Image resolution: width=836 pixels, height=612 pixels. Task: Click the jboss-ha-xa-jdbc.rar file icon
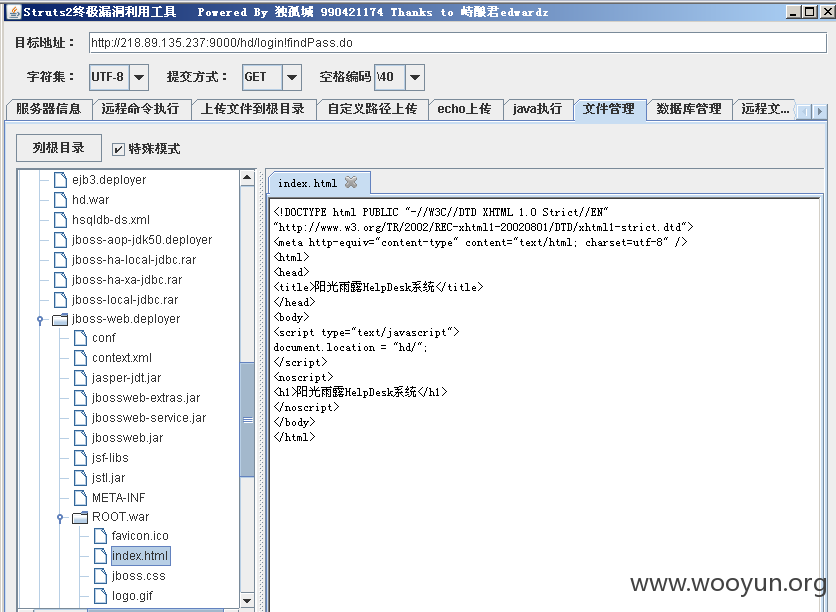60,280
